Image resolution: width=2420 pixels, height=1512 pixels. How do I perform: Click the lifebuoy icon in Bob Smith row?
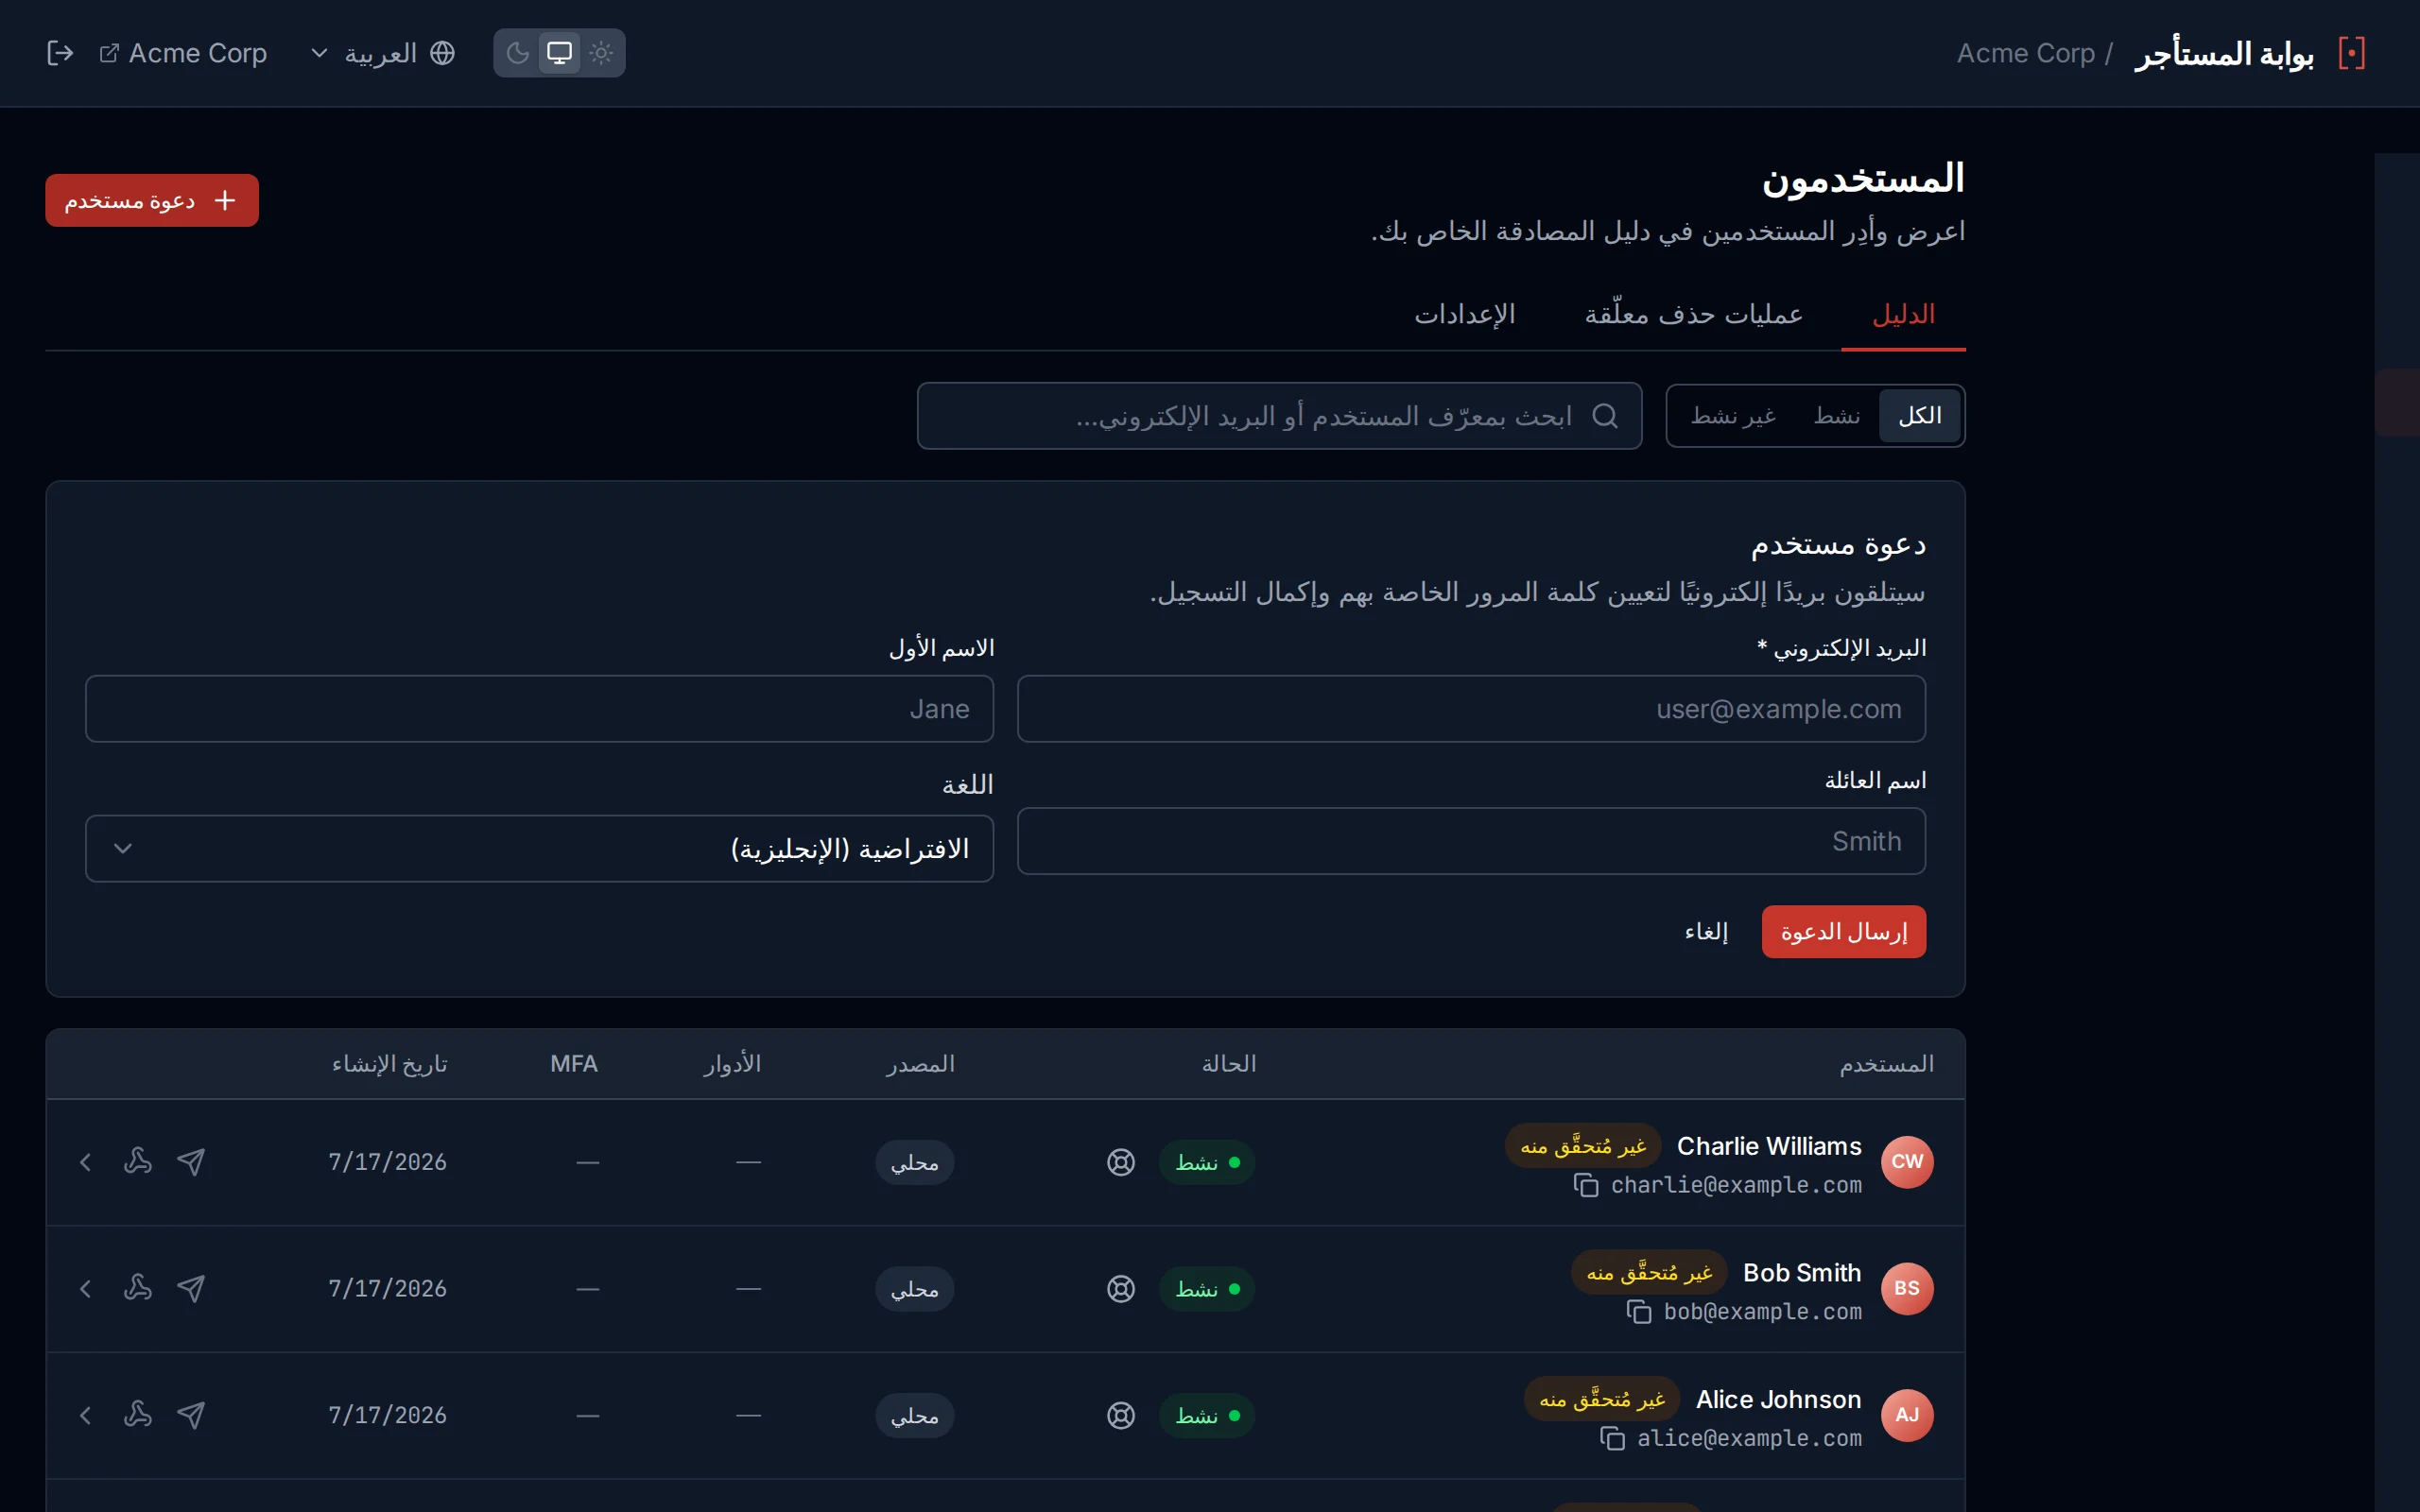pos(1121,1289)
